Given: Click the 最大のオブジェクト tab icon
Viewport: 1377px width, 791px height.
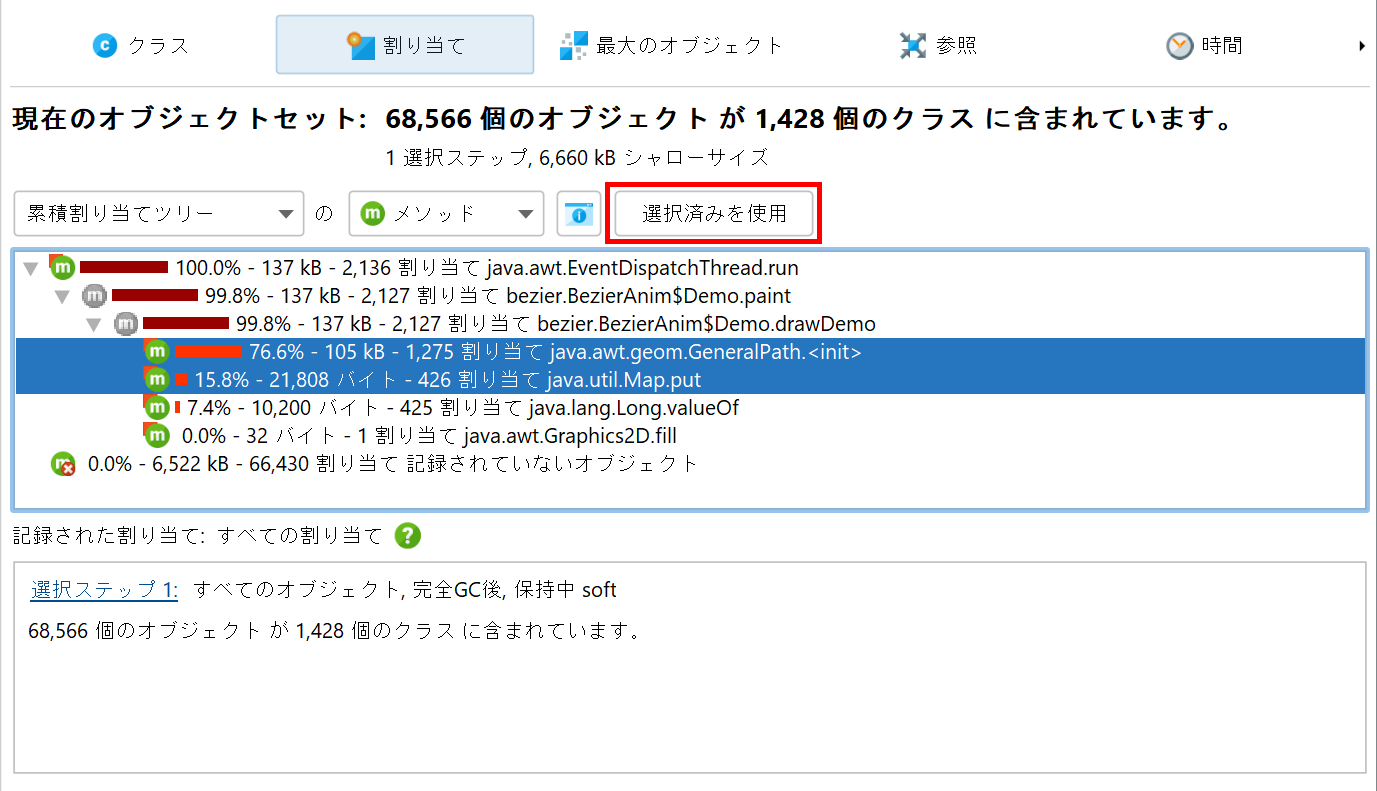Looking at the screenshot, I should tap(574, 45).
